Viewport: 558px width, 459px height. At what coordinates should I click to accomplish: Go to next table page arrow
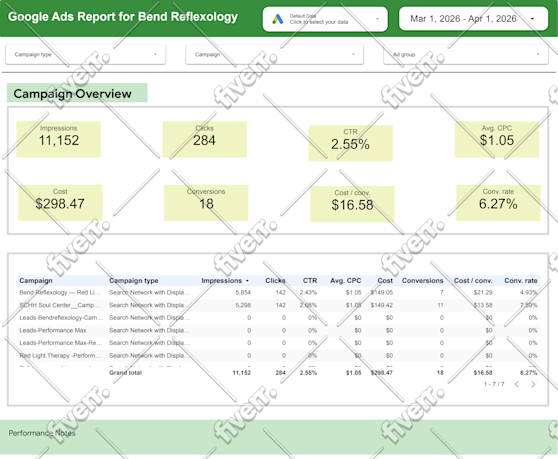coord(533,384)
